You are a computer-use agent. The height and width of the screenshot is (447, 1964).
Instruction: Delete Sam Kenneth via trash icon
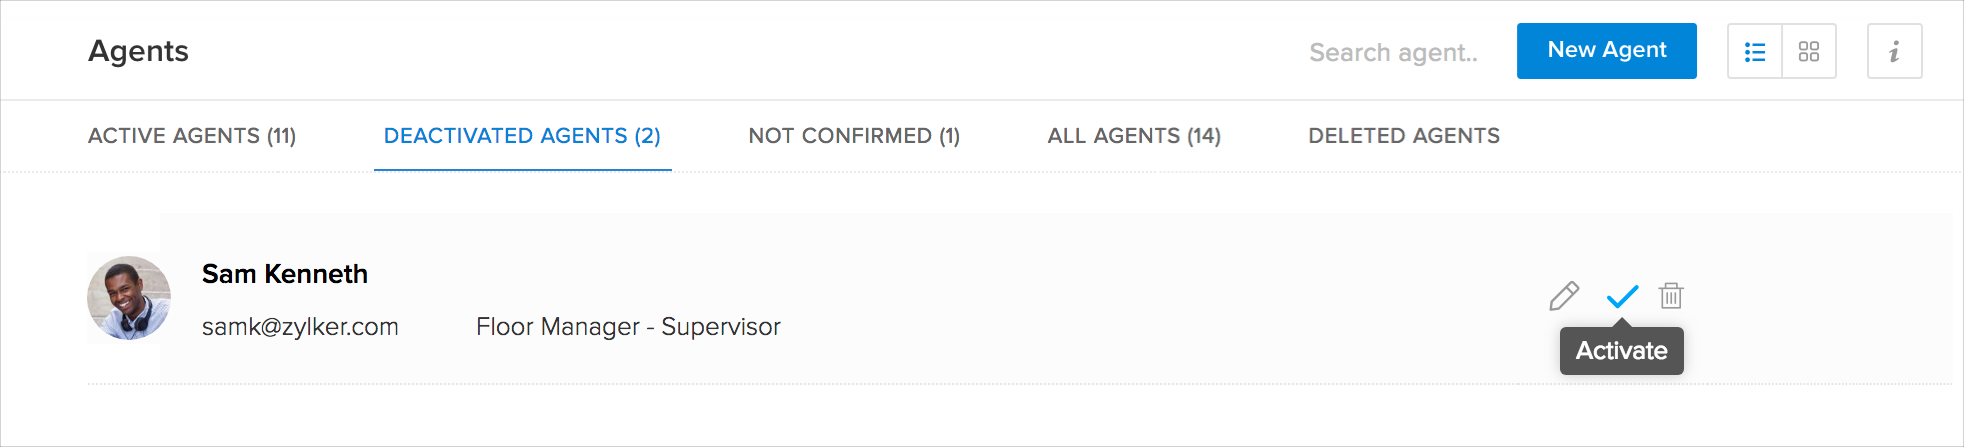[x=1671, y=296]
